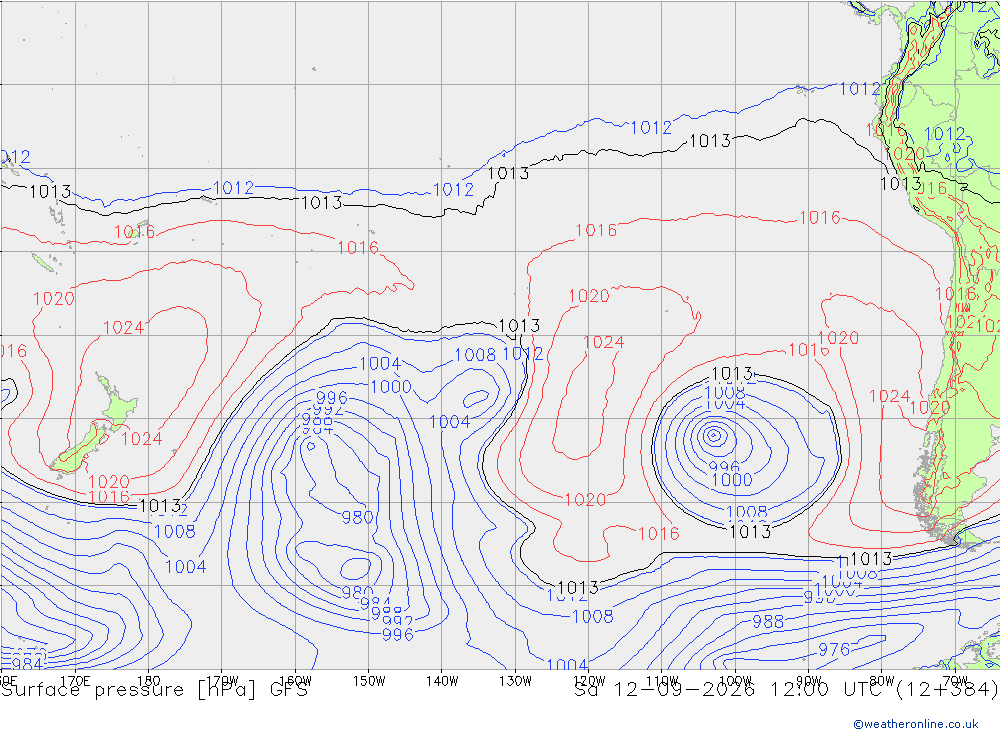Screen dimensions: 1000x733
Task: Click the center of the closed low near 100W
Action: [x=714, y=436]
